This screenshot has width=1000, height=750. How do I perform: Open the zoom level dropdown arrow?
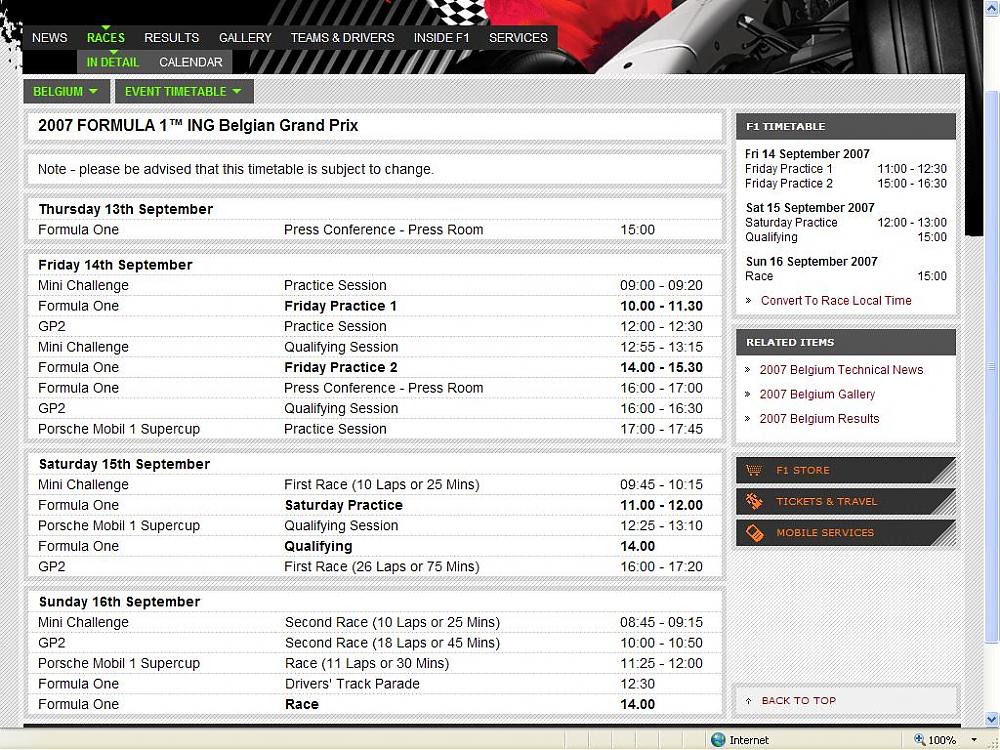974,740
